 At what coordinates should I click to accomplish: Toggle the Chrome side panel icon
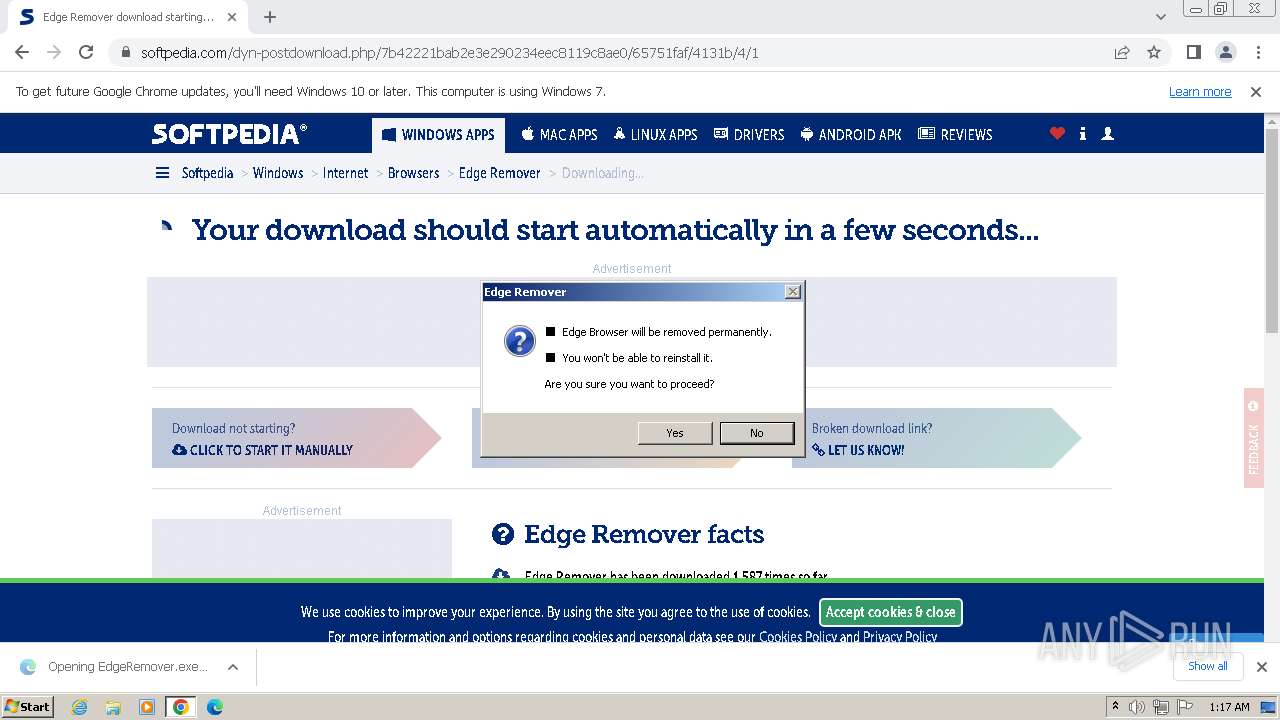click(x=1193, y=52)
